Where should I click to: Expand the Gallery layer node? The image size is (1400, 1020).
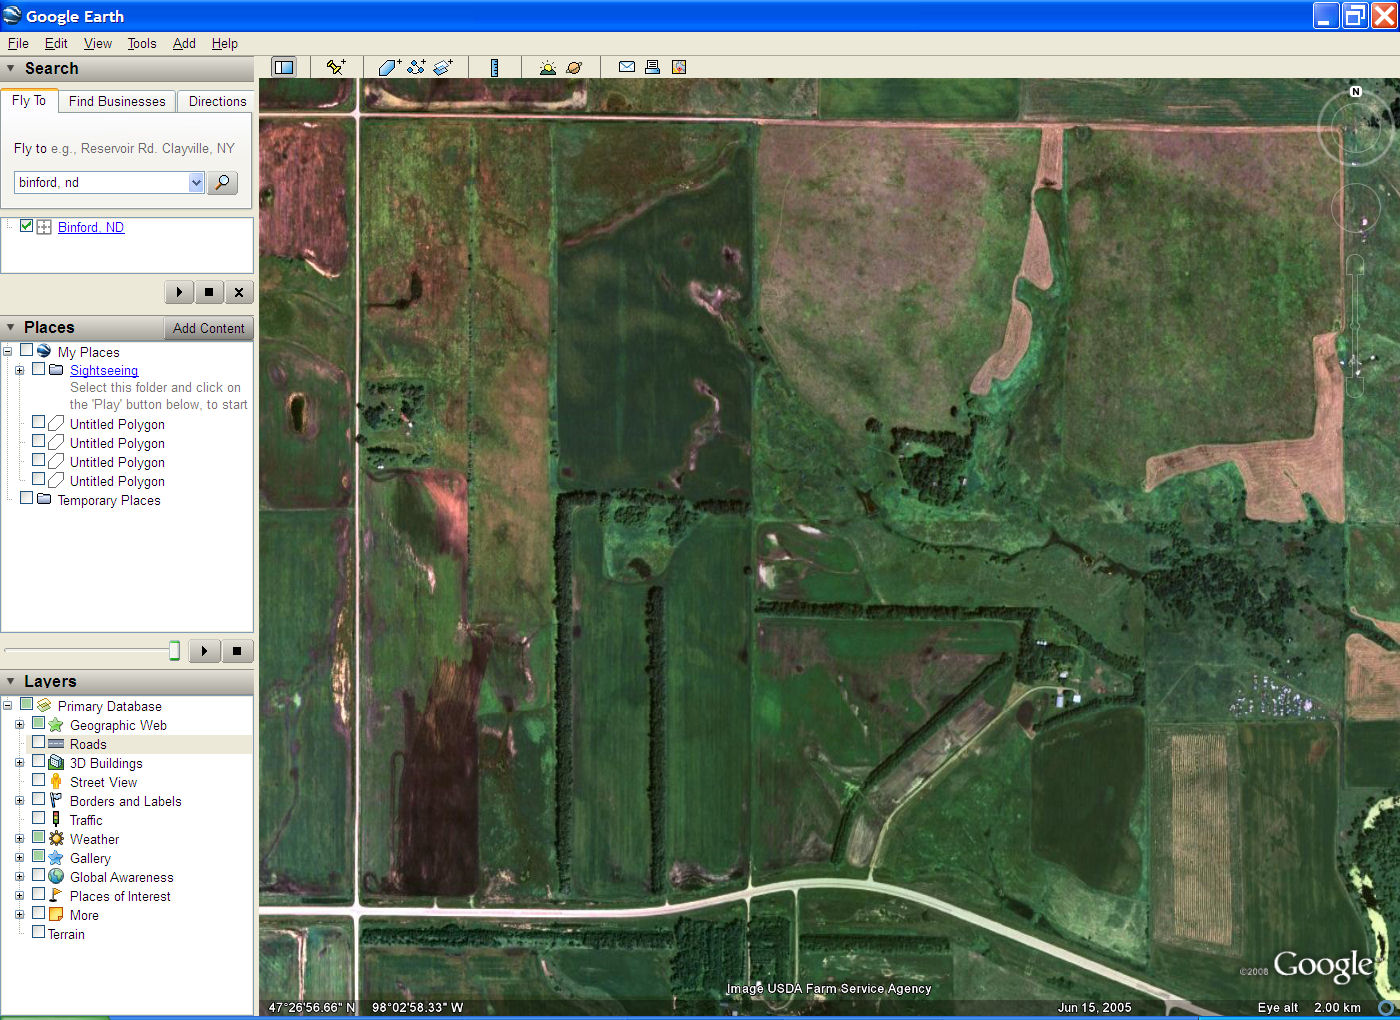[19, 857]
